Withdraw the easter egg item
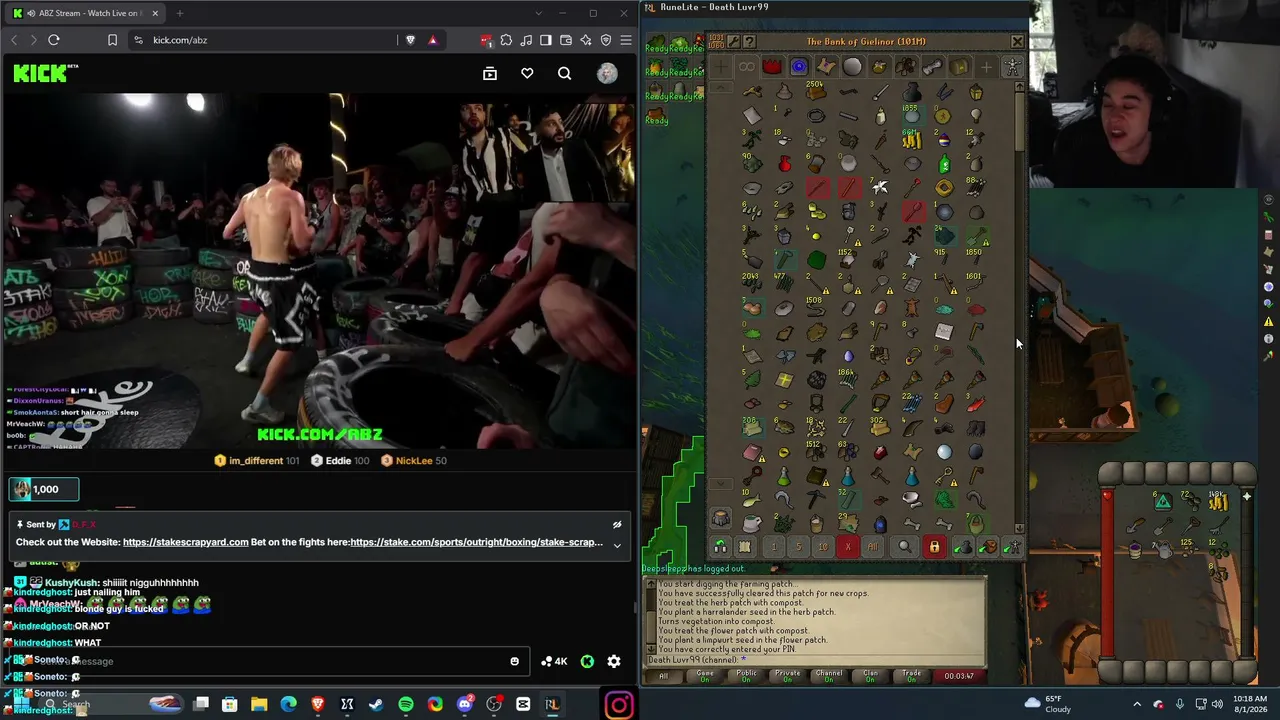This screenshot has width=1280, height=720. coord(944,141)
